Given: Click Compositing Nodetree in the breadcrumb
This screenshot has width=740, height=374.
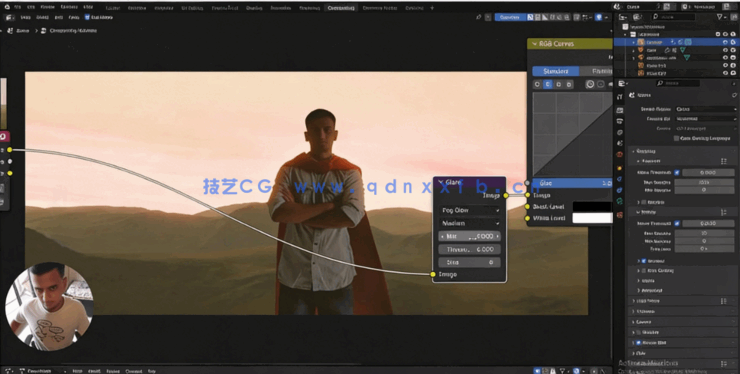Looking at the screenshot, I should pyautogui.click(x=73, y=31).
